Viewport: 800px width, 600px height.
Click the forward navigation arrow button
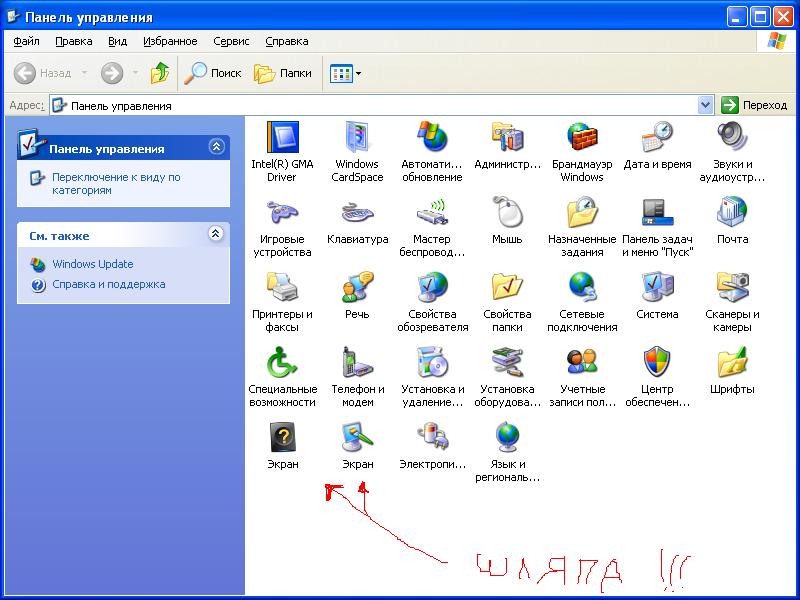(x=112, y=73)
